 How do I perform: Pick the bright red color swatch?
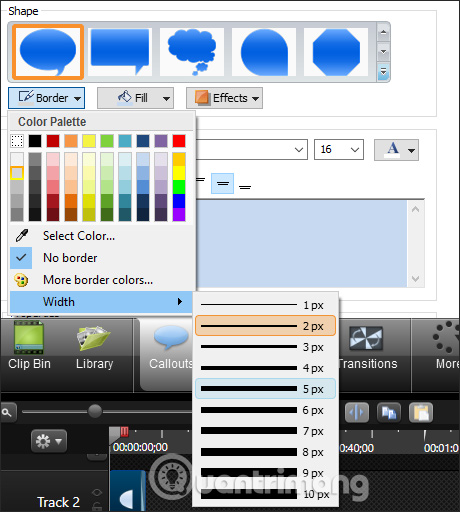179,141
